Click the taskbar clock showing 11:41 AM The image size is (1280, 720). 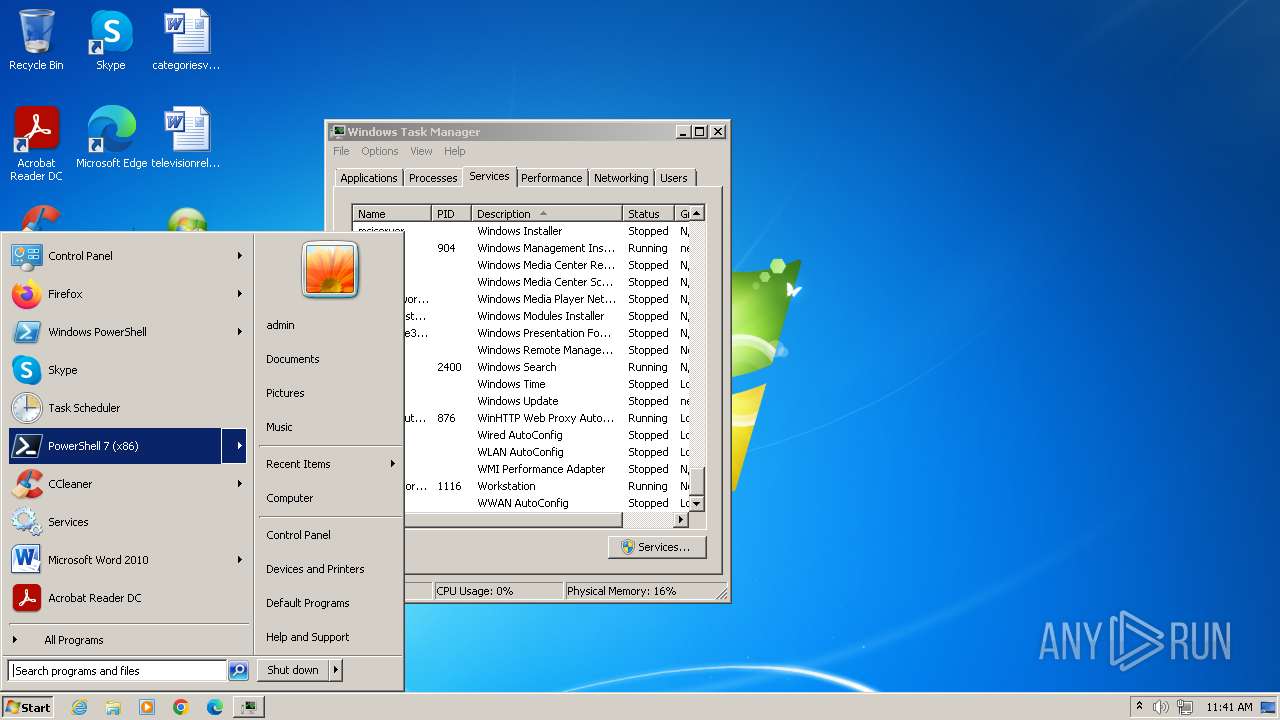(1229, 707)
